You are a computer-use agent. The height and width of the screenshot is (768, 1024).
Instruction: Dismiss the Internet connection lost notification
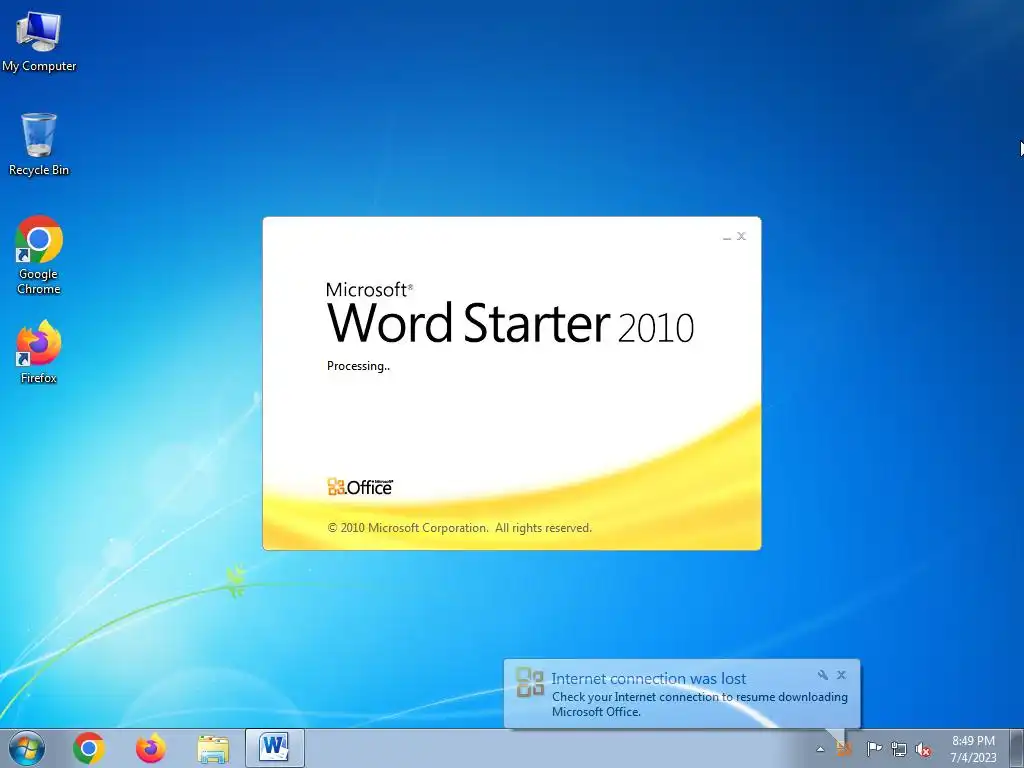click(841, 675)
